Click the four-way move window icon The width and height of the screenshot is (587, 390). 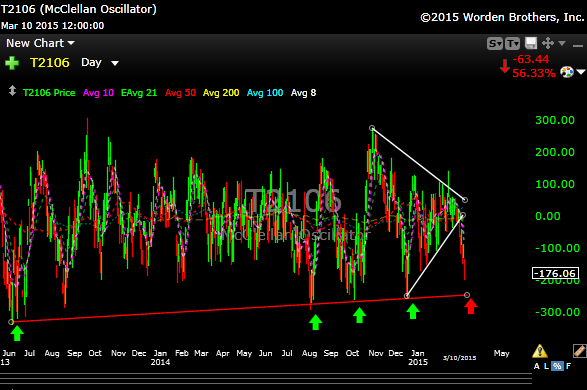[x=548, y=43]
